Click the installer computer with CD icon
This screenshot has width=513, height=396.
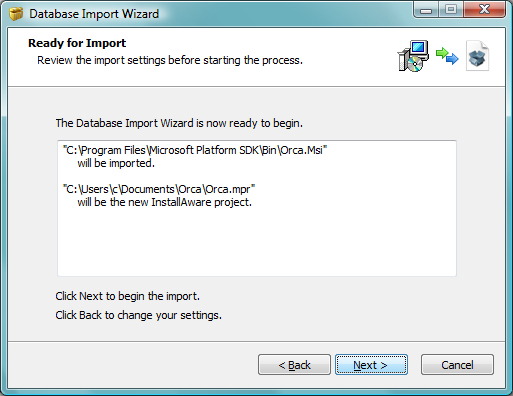click(413, 56)
